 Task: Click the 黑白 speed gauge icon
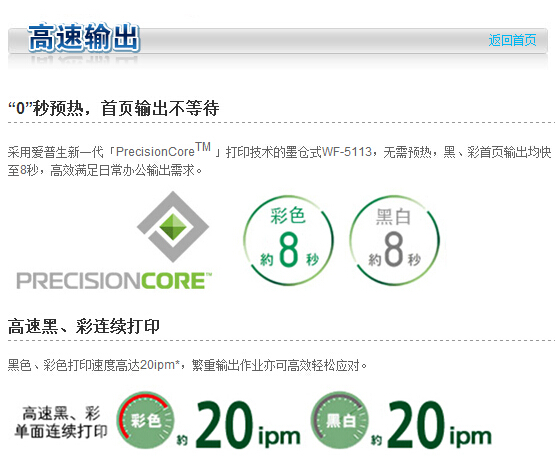pyautogui.click(x=339, y=420)
